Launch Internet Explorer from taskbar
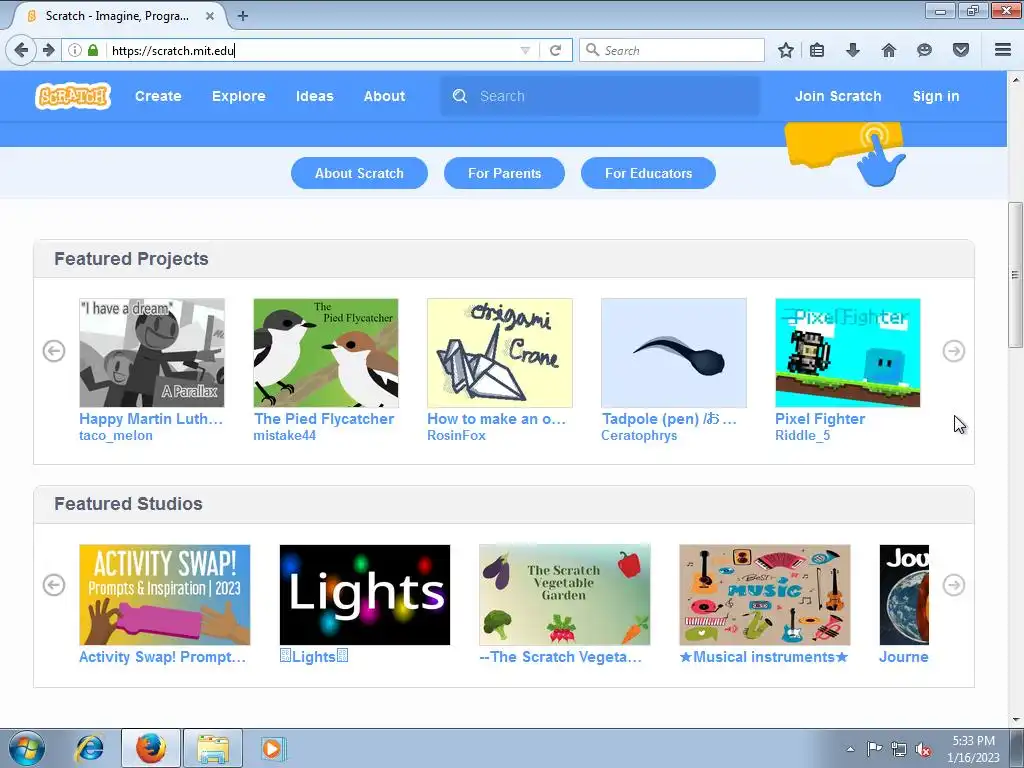Viewport: 1024px width, 768px height. coord(89,748)
